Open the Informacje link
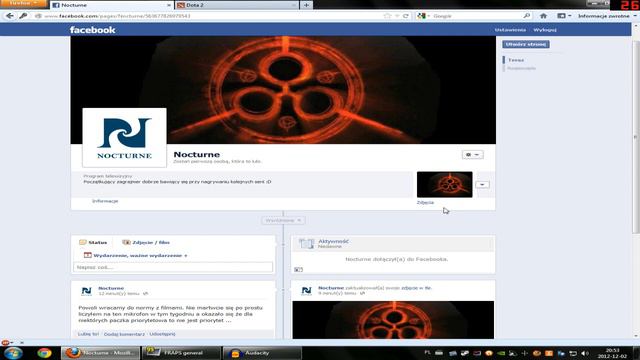 click(105, 201)
